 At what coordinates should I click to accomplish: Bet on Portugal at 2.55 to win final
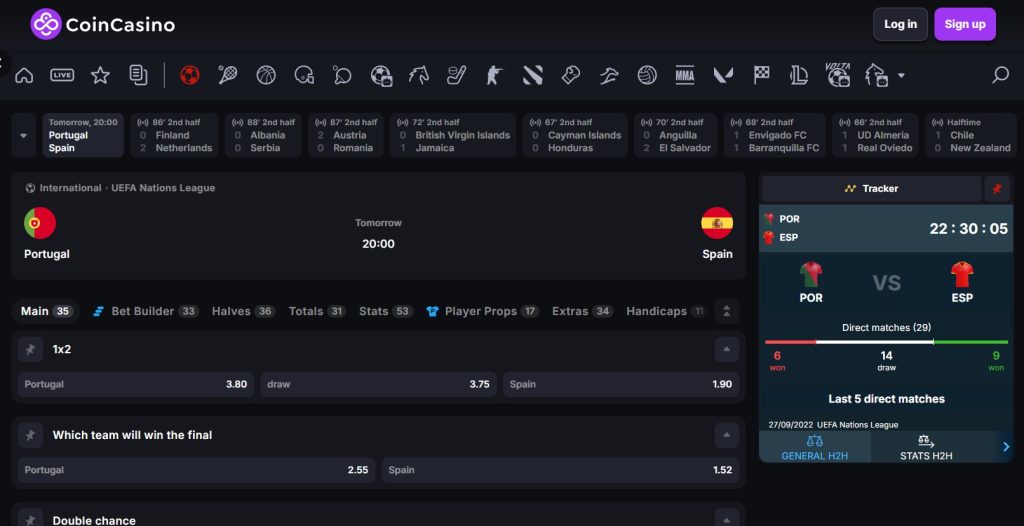[x=197, y=470]
